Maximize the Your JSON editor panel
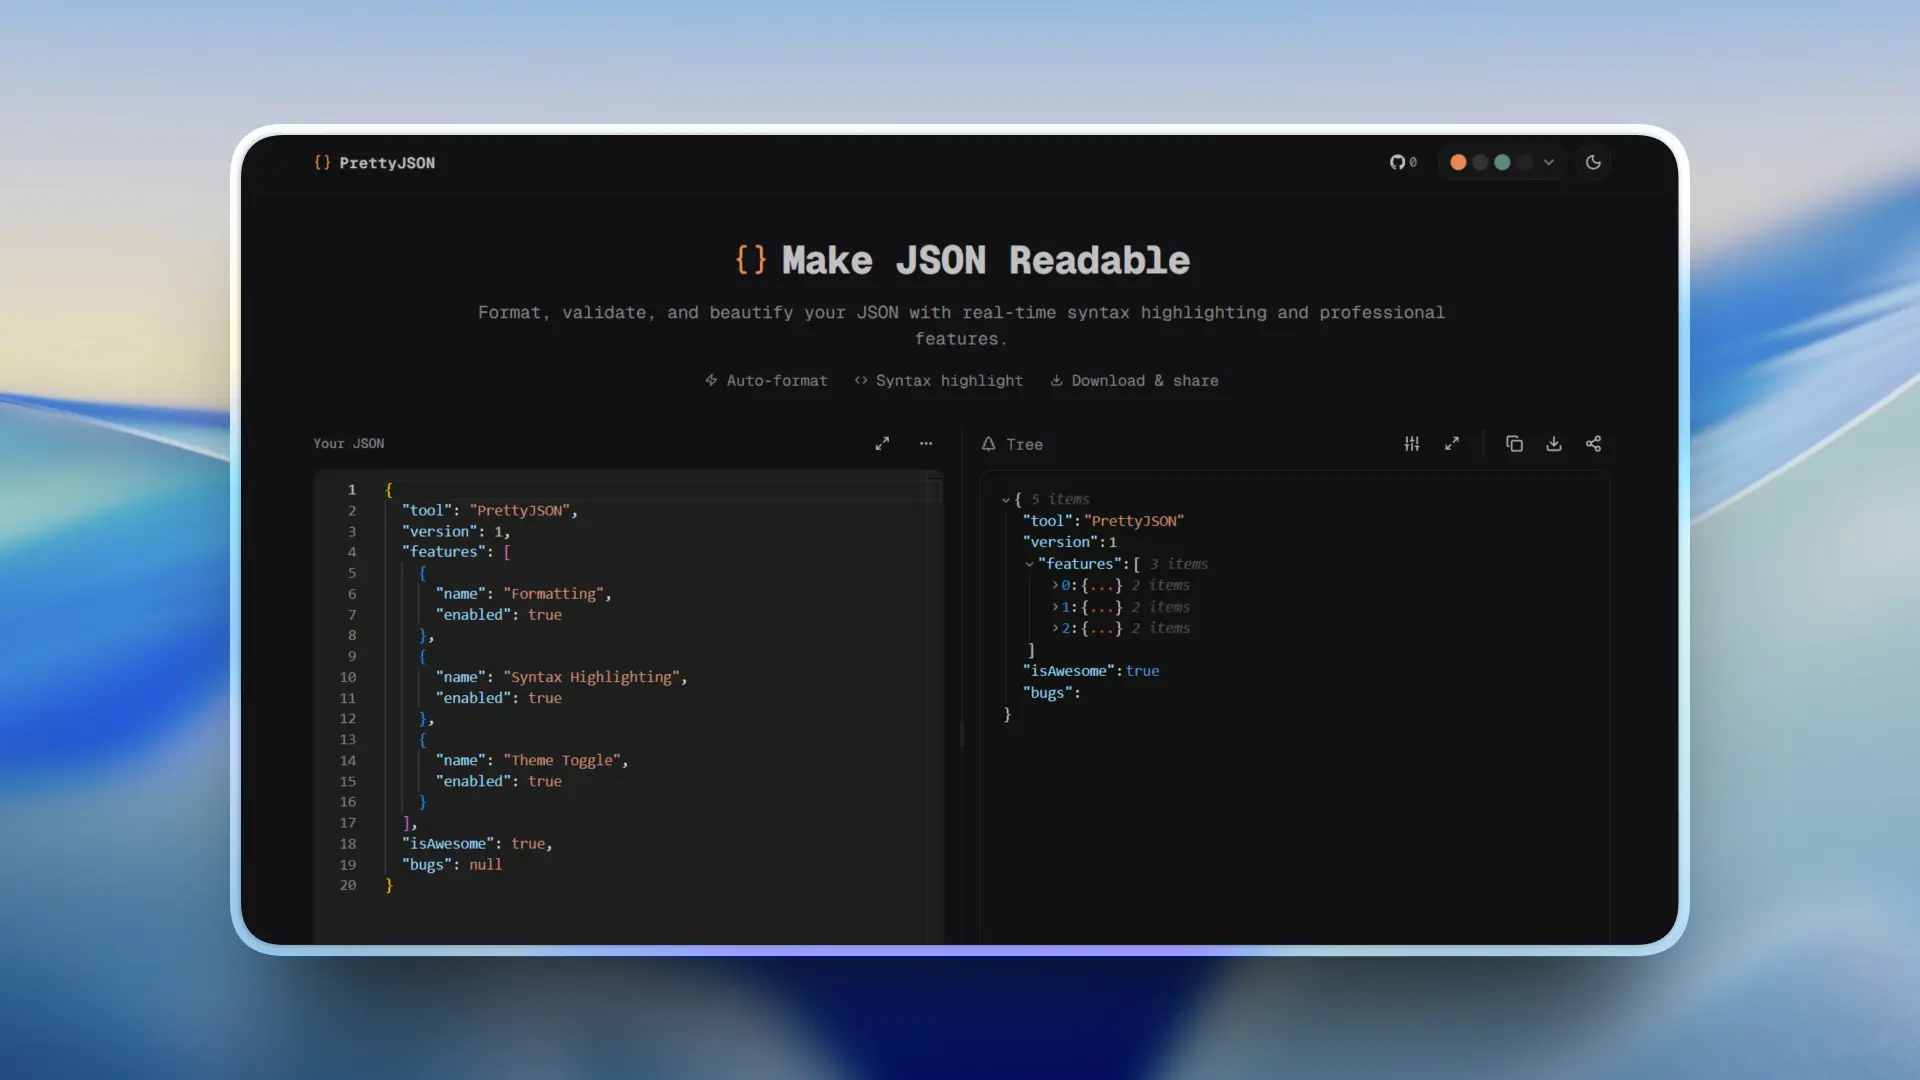Image resolution: width=1920 pixels, height=1080 pixels. click(883, 443)
